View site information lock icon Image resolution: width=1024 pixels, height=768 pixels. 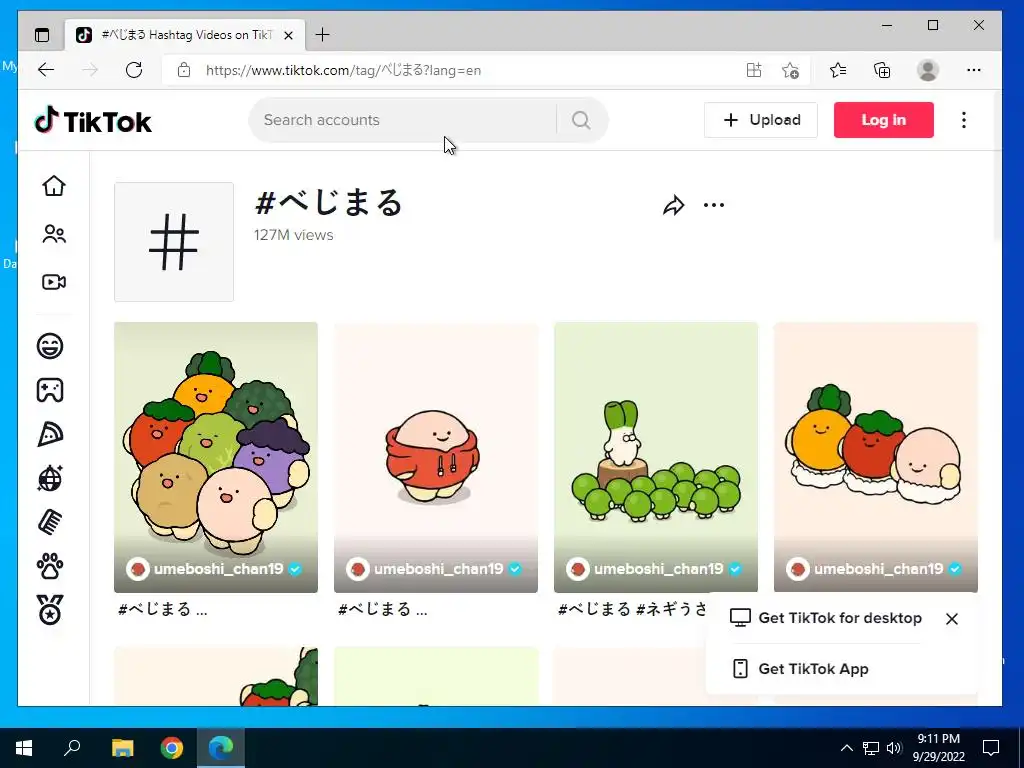[184, 70]
